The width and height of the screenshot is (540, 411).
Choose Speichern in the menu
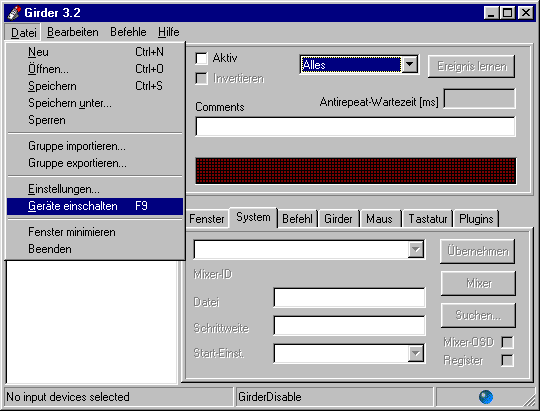tap(95, 86)
